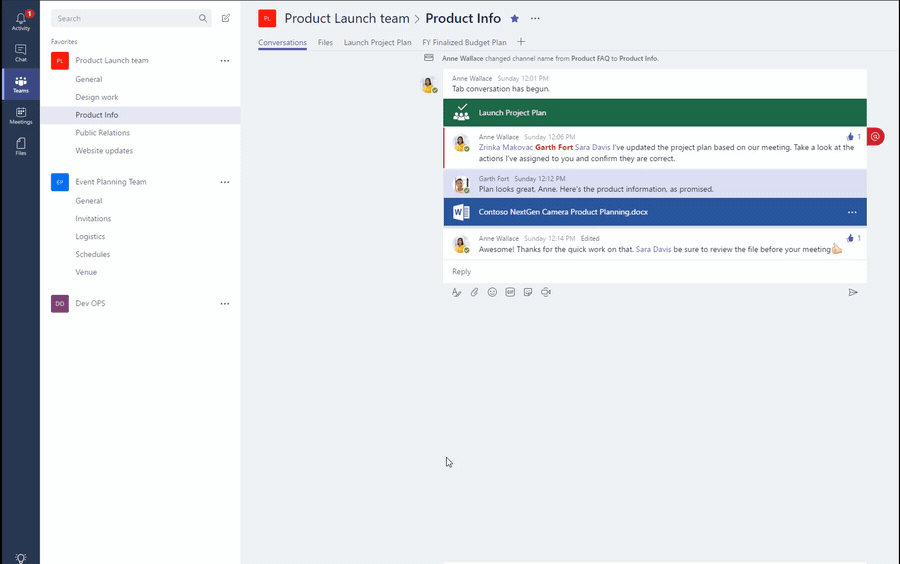
Task: Open the FY Finalized Budget Plan tab
Action: 464,42
